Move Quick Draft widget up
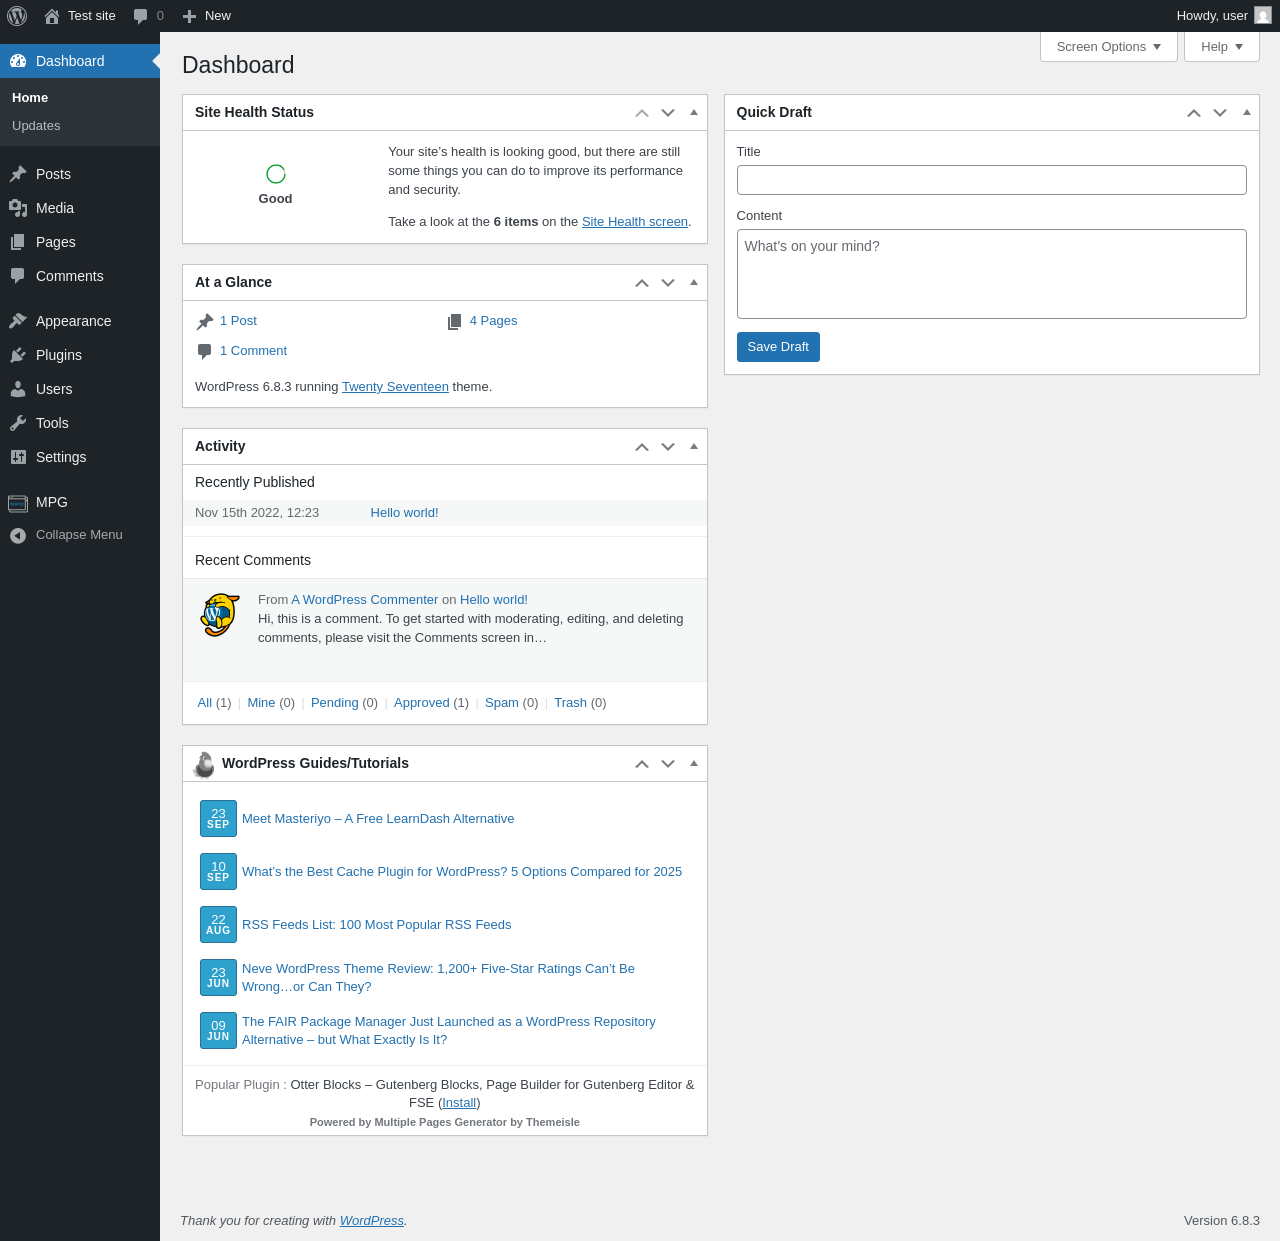This screenshot has width=1280, height=1241. coord(1194,113)
